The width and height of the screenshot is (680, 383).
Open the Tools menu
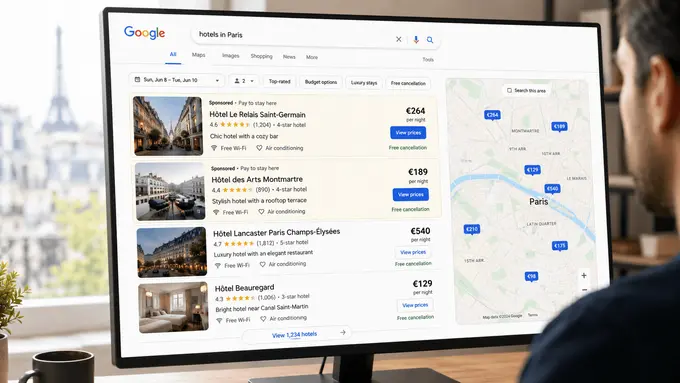tap(428, 59)
